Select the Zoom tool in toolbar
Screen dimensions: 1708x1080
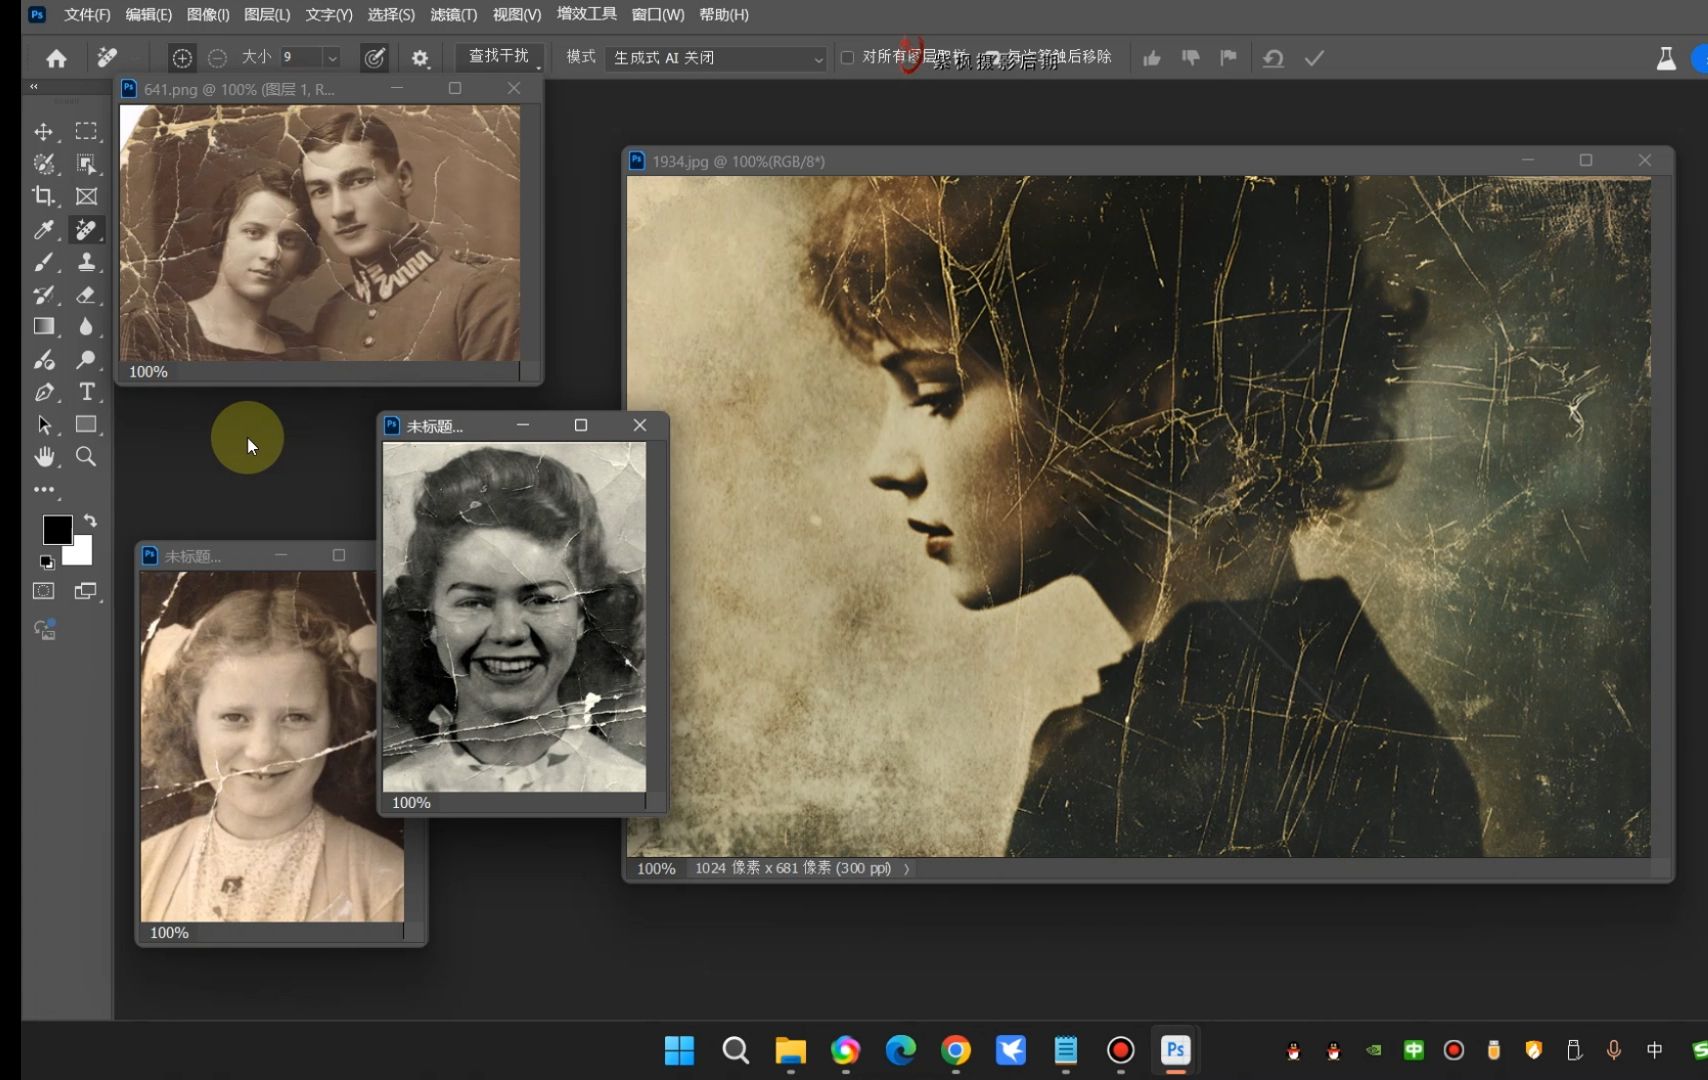(87, 457)
